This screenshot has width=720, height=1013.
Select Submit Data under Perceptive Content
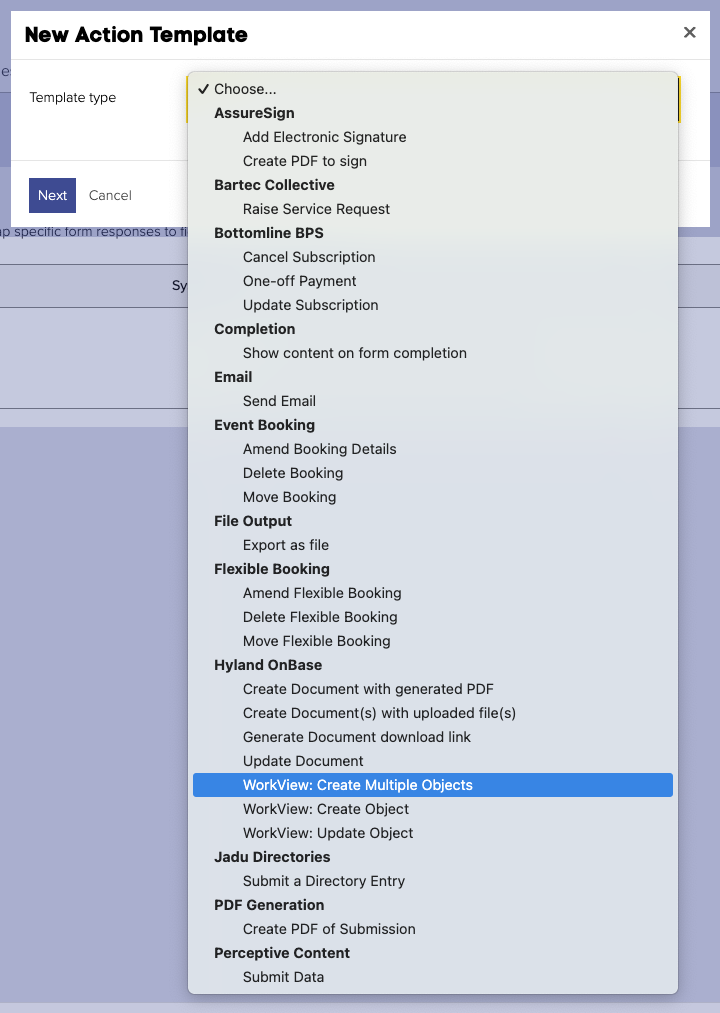click(x=433, y=977)
